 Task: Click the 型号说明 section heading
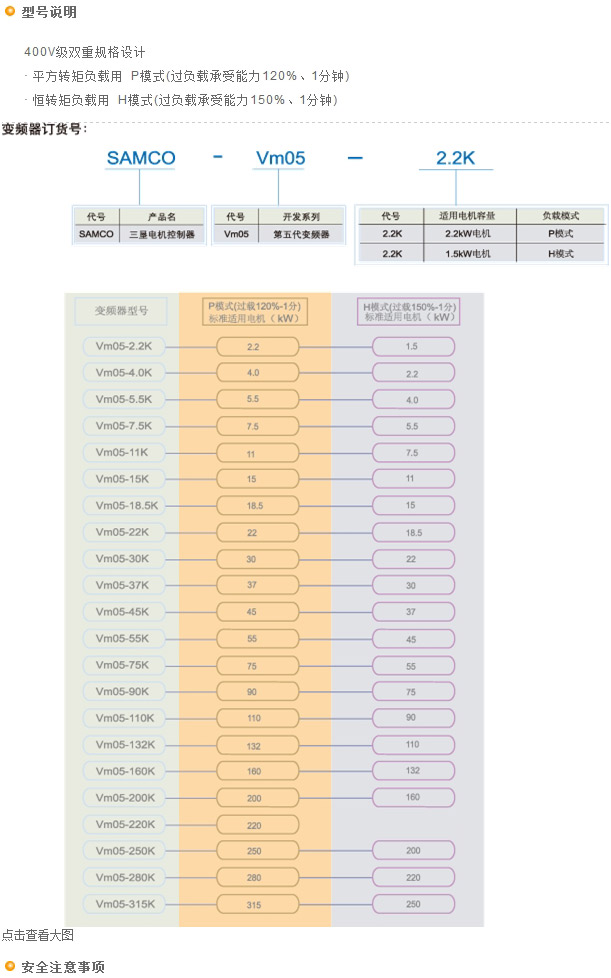coord(49,12)
